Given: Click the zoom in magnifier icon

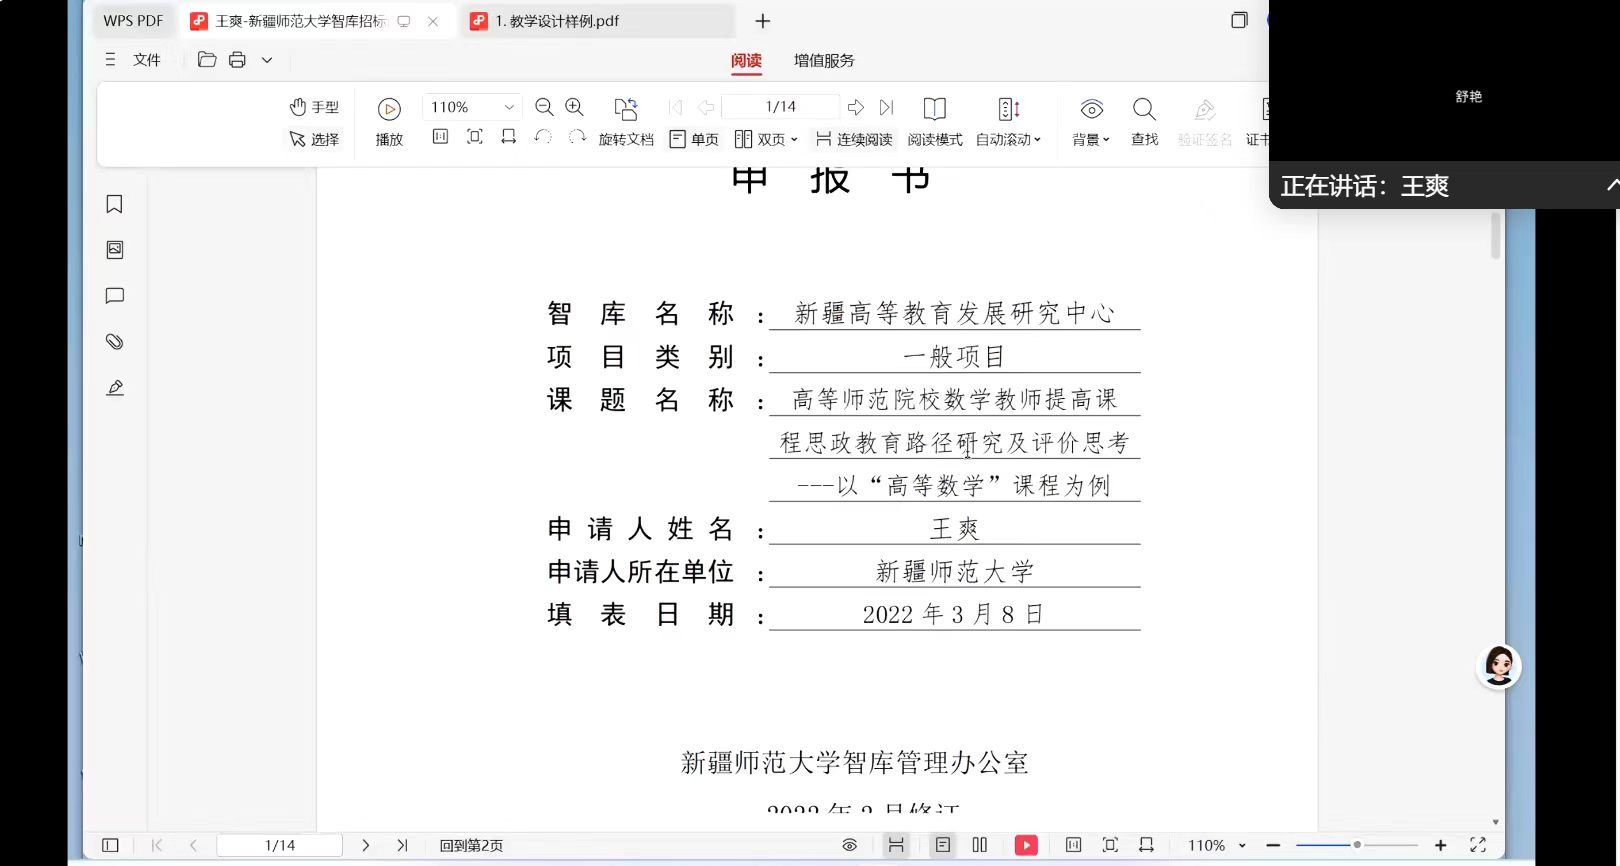Looking at the screenshot, I should pyautogui.click(x=574, y=107).
